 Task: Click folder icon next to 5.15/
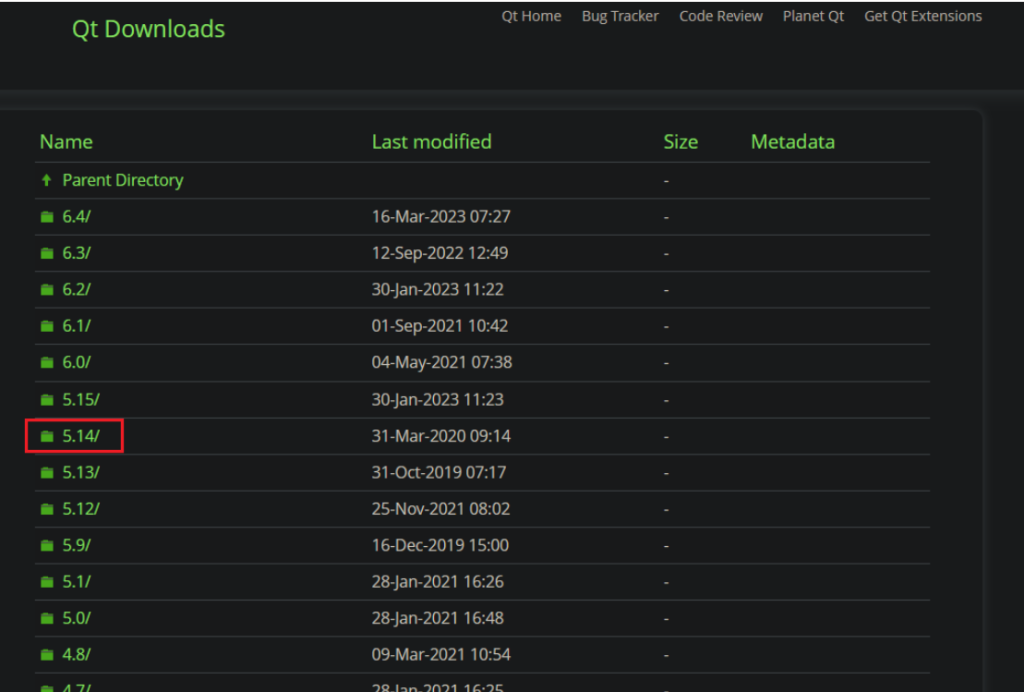[47, 400]
